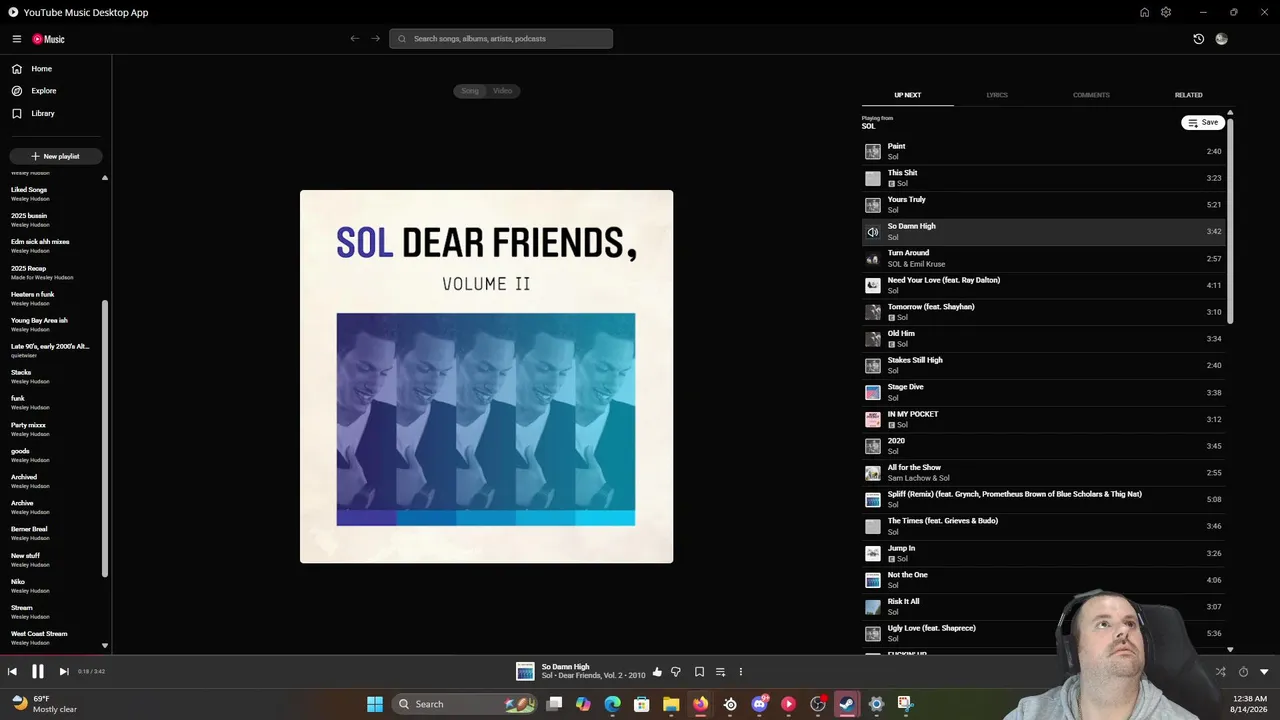Image resolution: width=1280 pixels, height=720 pixels.
Task: Click the YouTube Music logo
Action: [x=48, y=39]
